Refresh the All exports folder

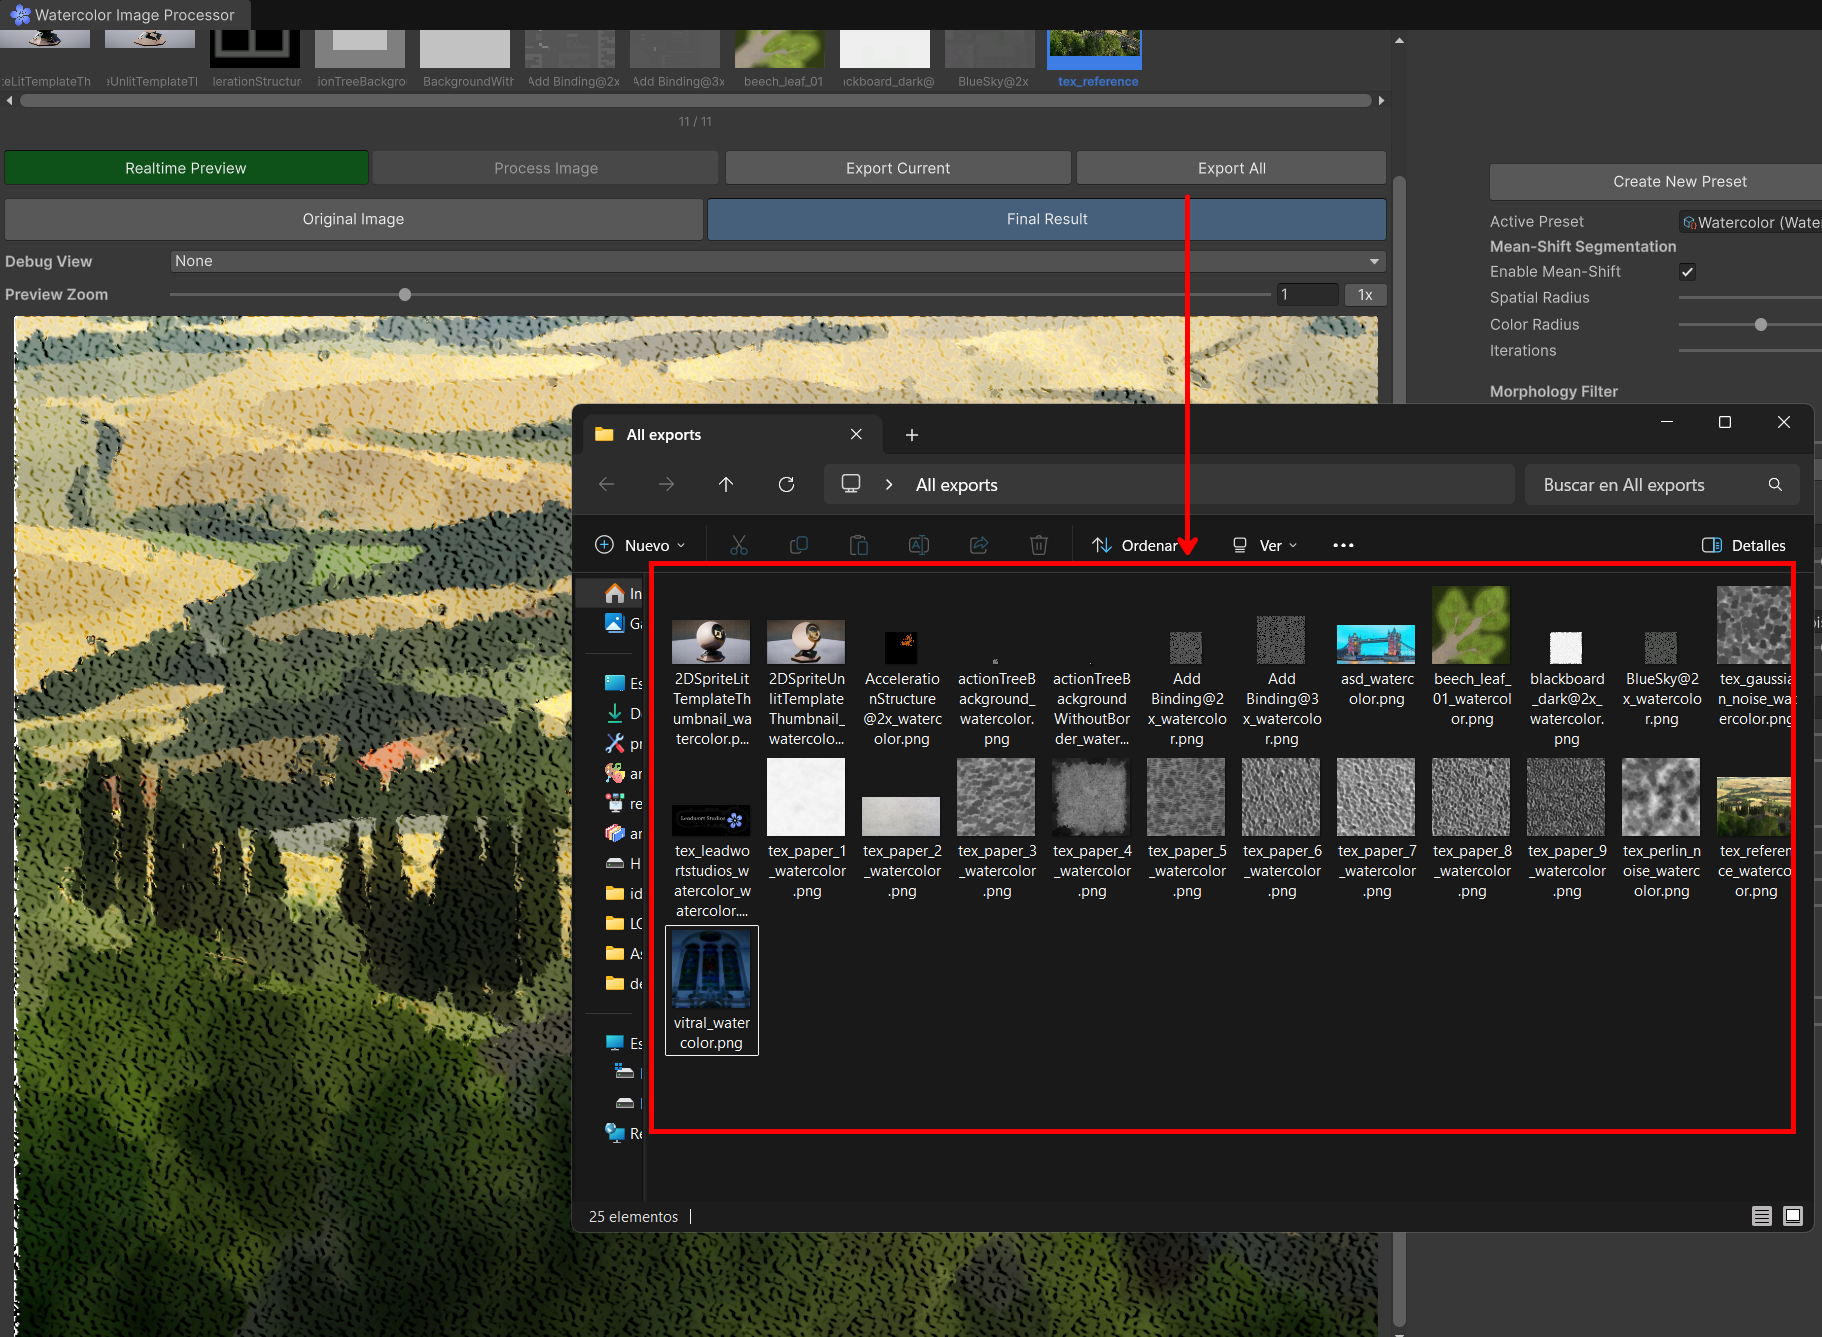point(786,485)
